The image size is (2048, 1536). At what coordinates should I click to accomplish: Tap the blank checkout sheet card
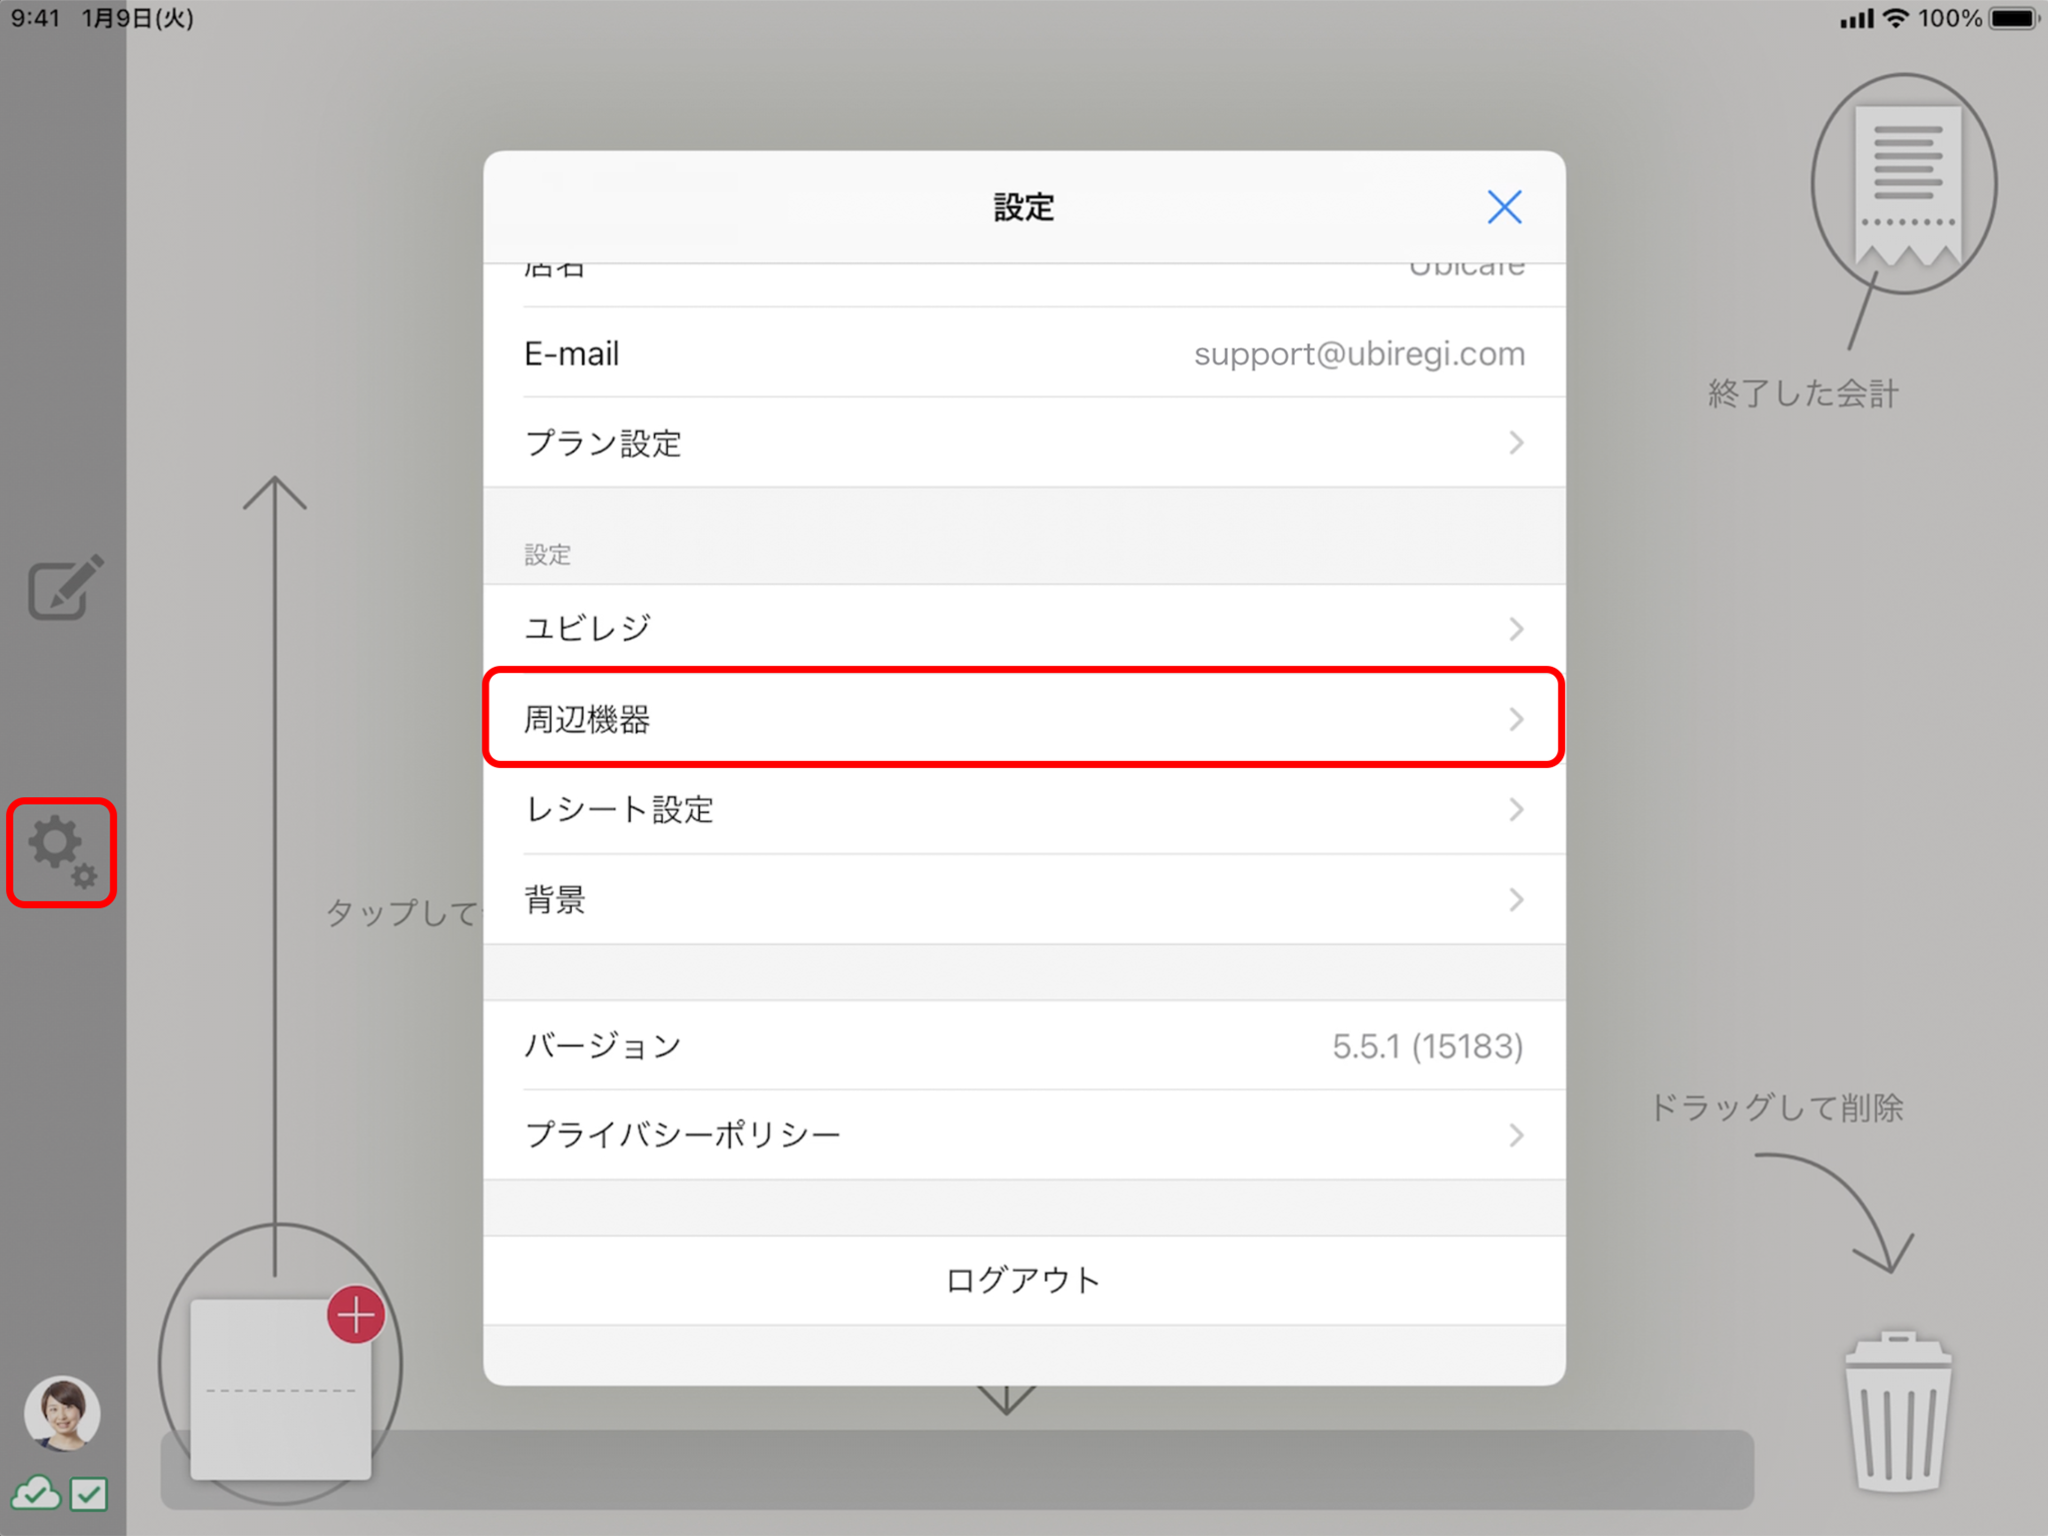(280, 1390)
